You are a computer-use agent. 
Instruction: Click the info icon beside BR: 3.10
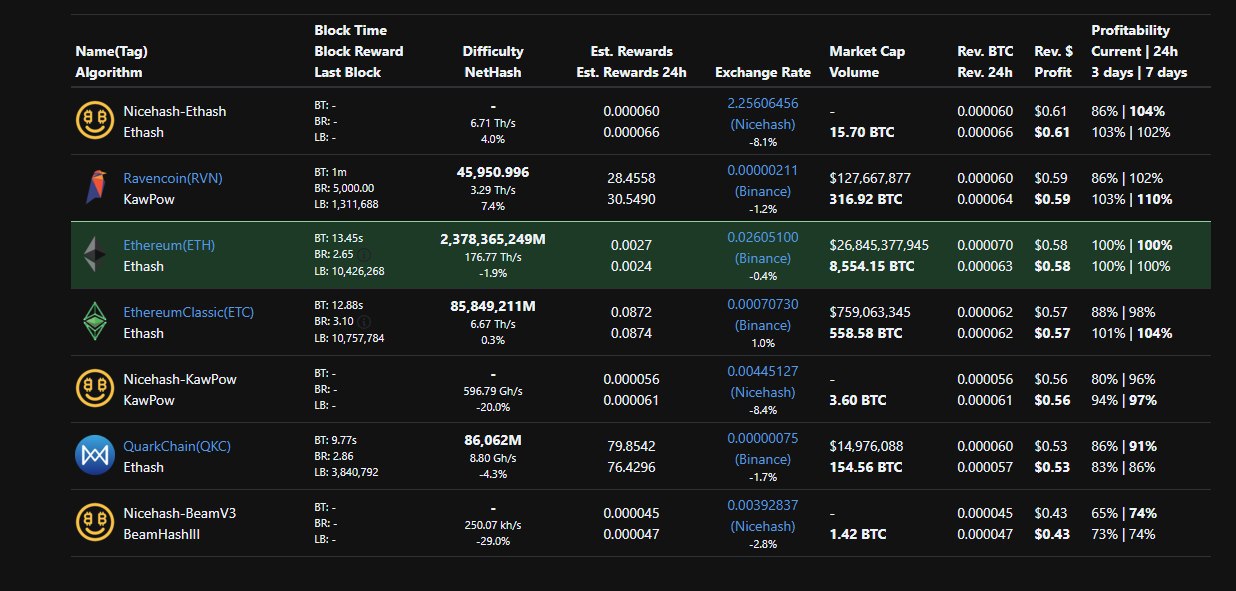tap(365, 322)
